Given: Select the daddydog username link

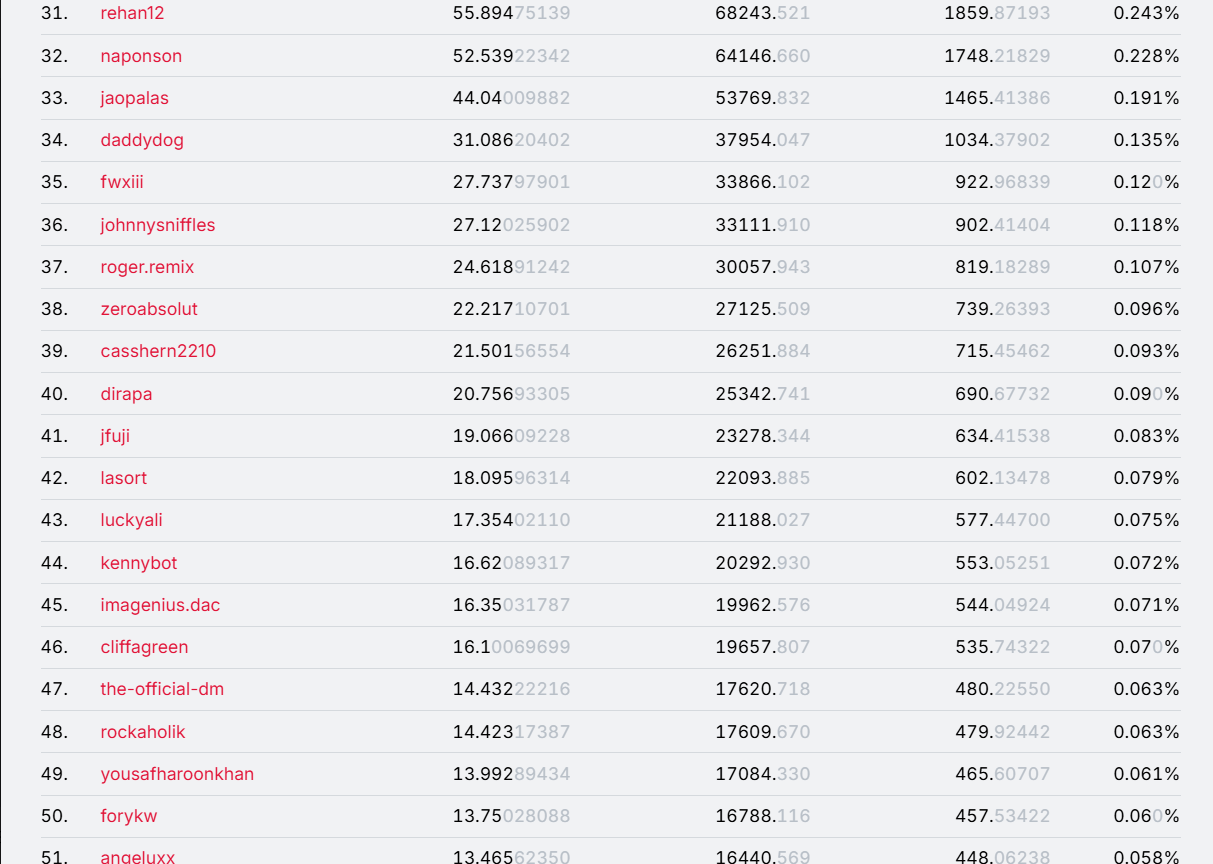Looking at the screenshot, I should 142,140.
